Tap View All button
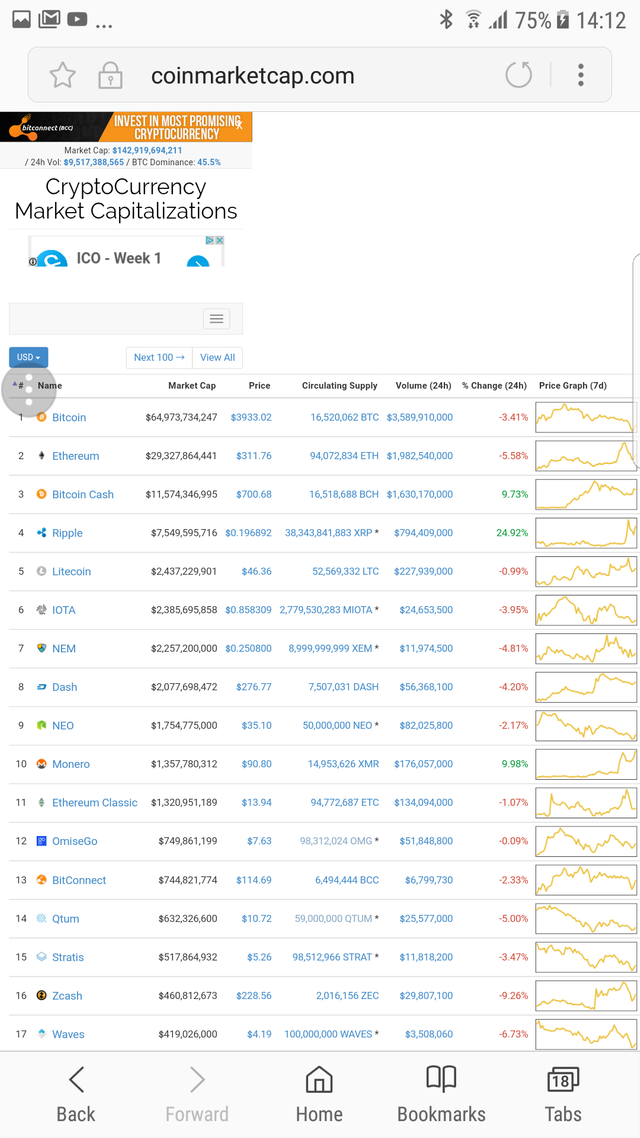640x1138 pixels. pos(218,357)
